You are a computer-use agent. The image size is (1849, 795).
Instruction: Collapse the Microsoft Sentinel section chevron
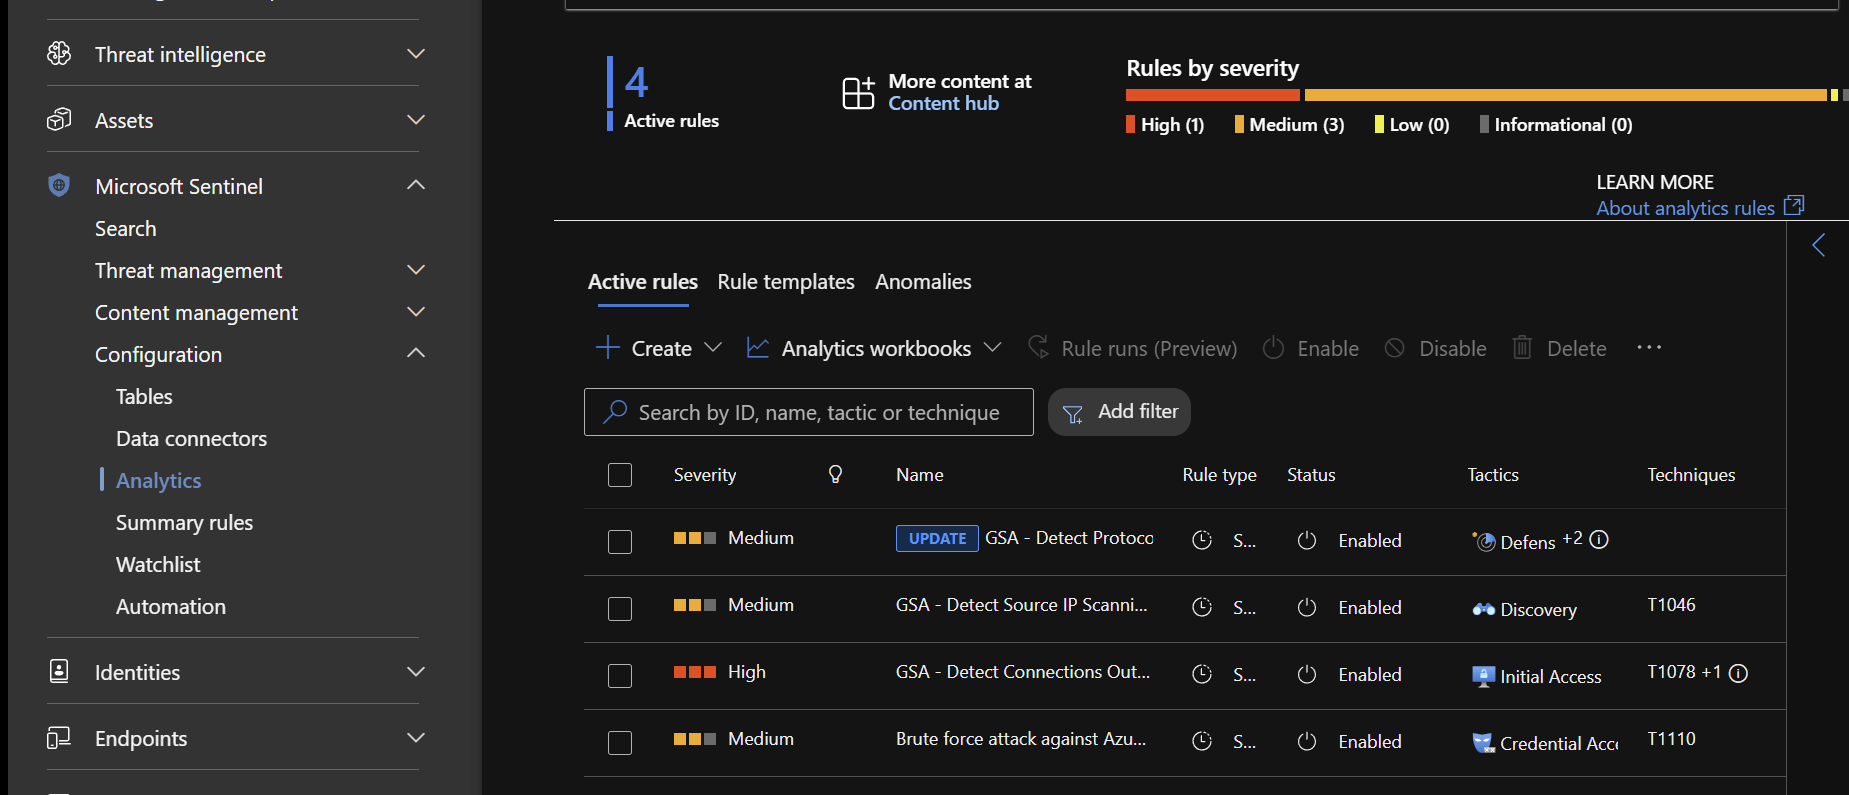tap(416, 185)
